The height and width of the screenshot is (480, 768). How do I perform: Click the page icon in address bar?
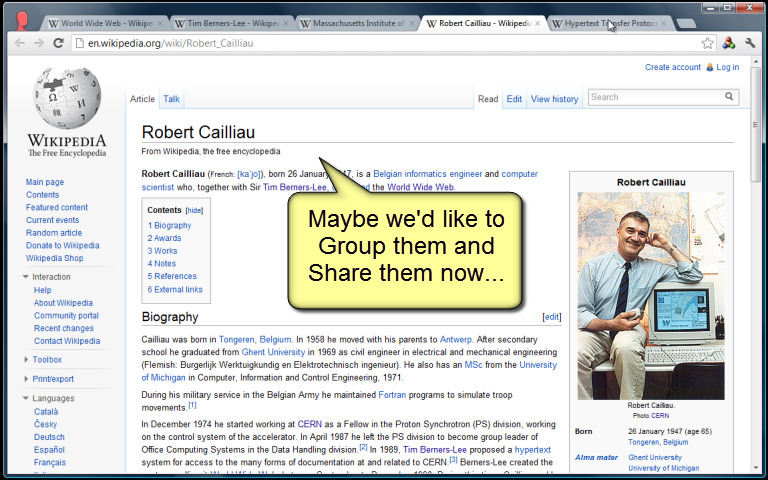coord(79,43)
